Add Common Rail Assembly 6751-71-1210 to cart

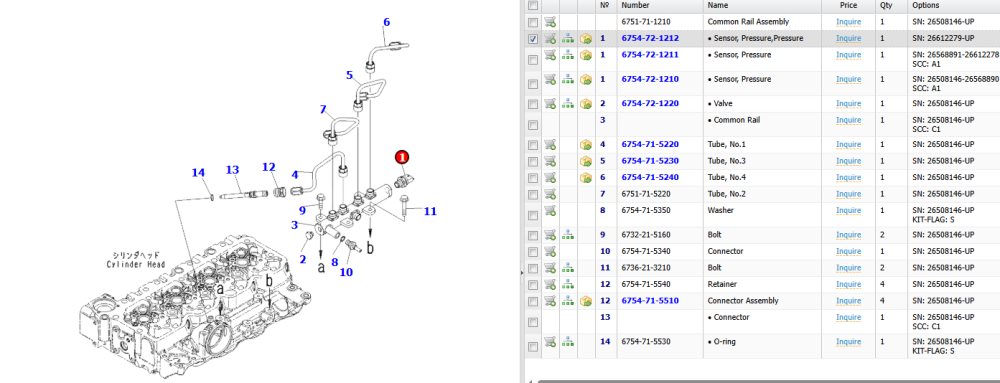tap(550, 22)
